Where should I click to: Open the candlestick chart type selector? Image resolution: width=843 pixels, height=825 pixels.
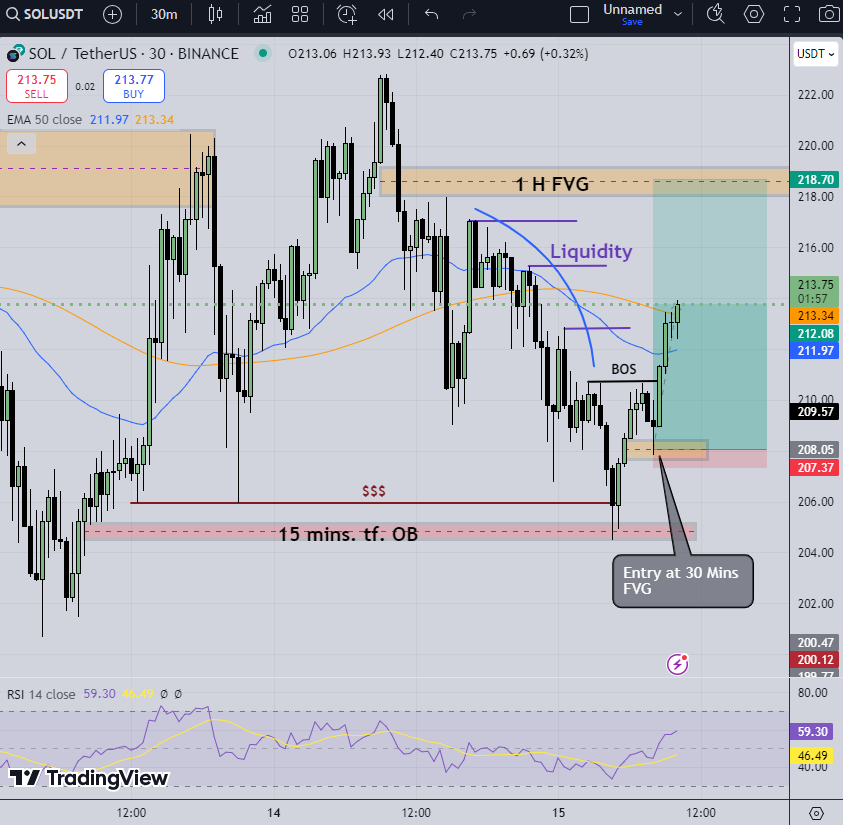click(215, 15)
